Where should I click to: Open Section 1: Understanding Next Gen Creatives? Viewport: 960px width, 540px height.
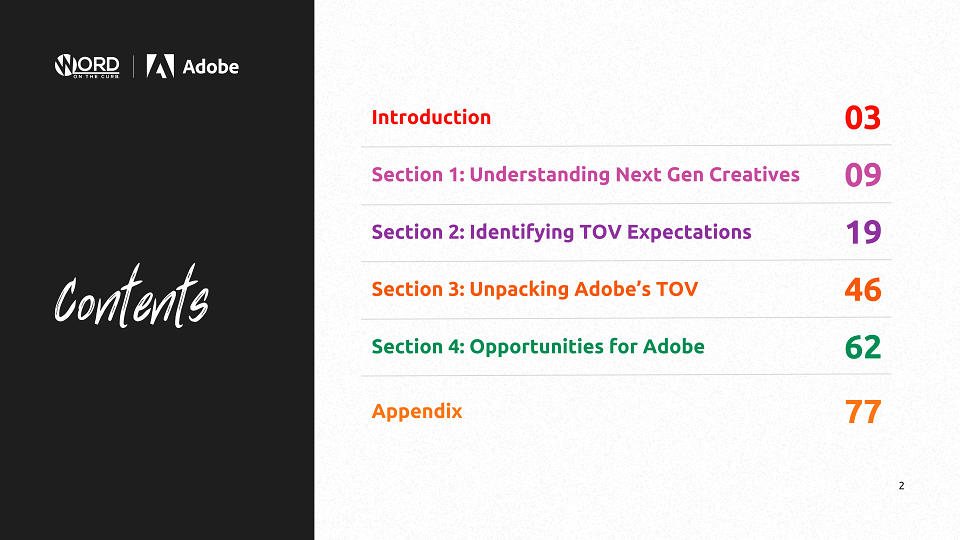pos(585,174)
